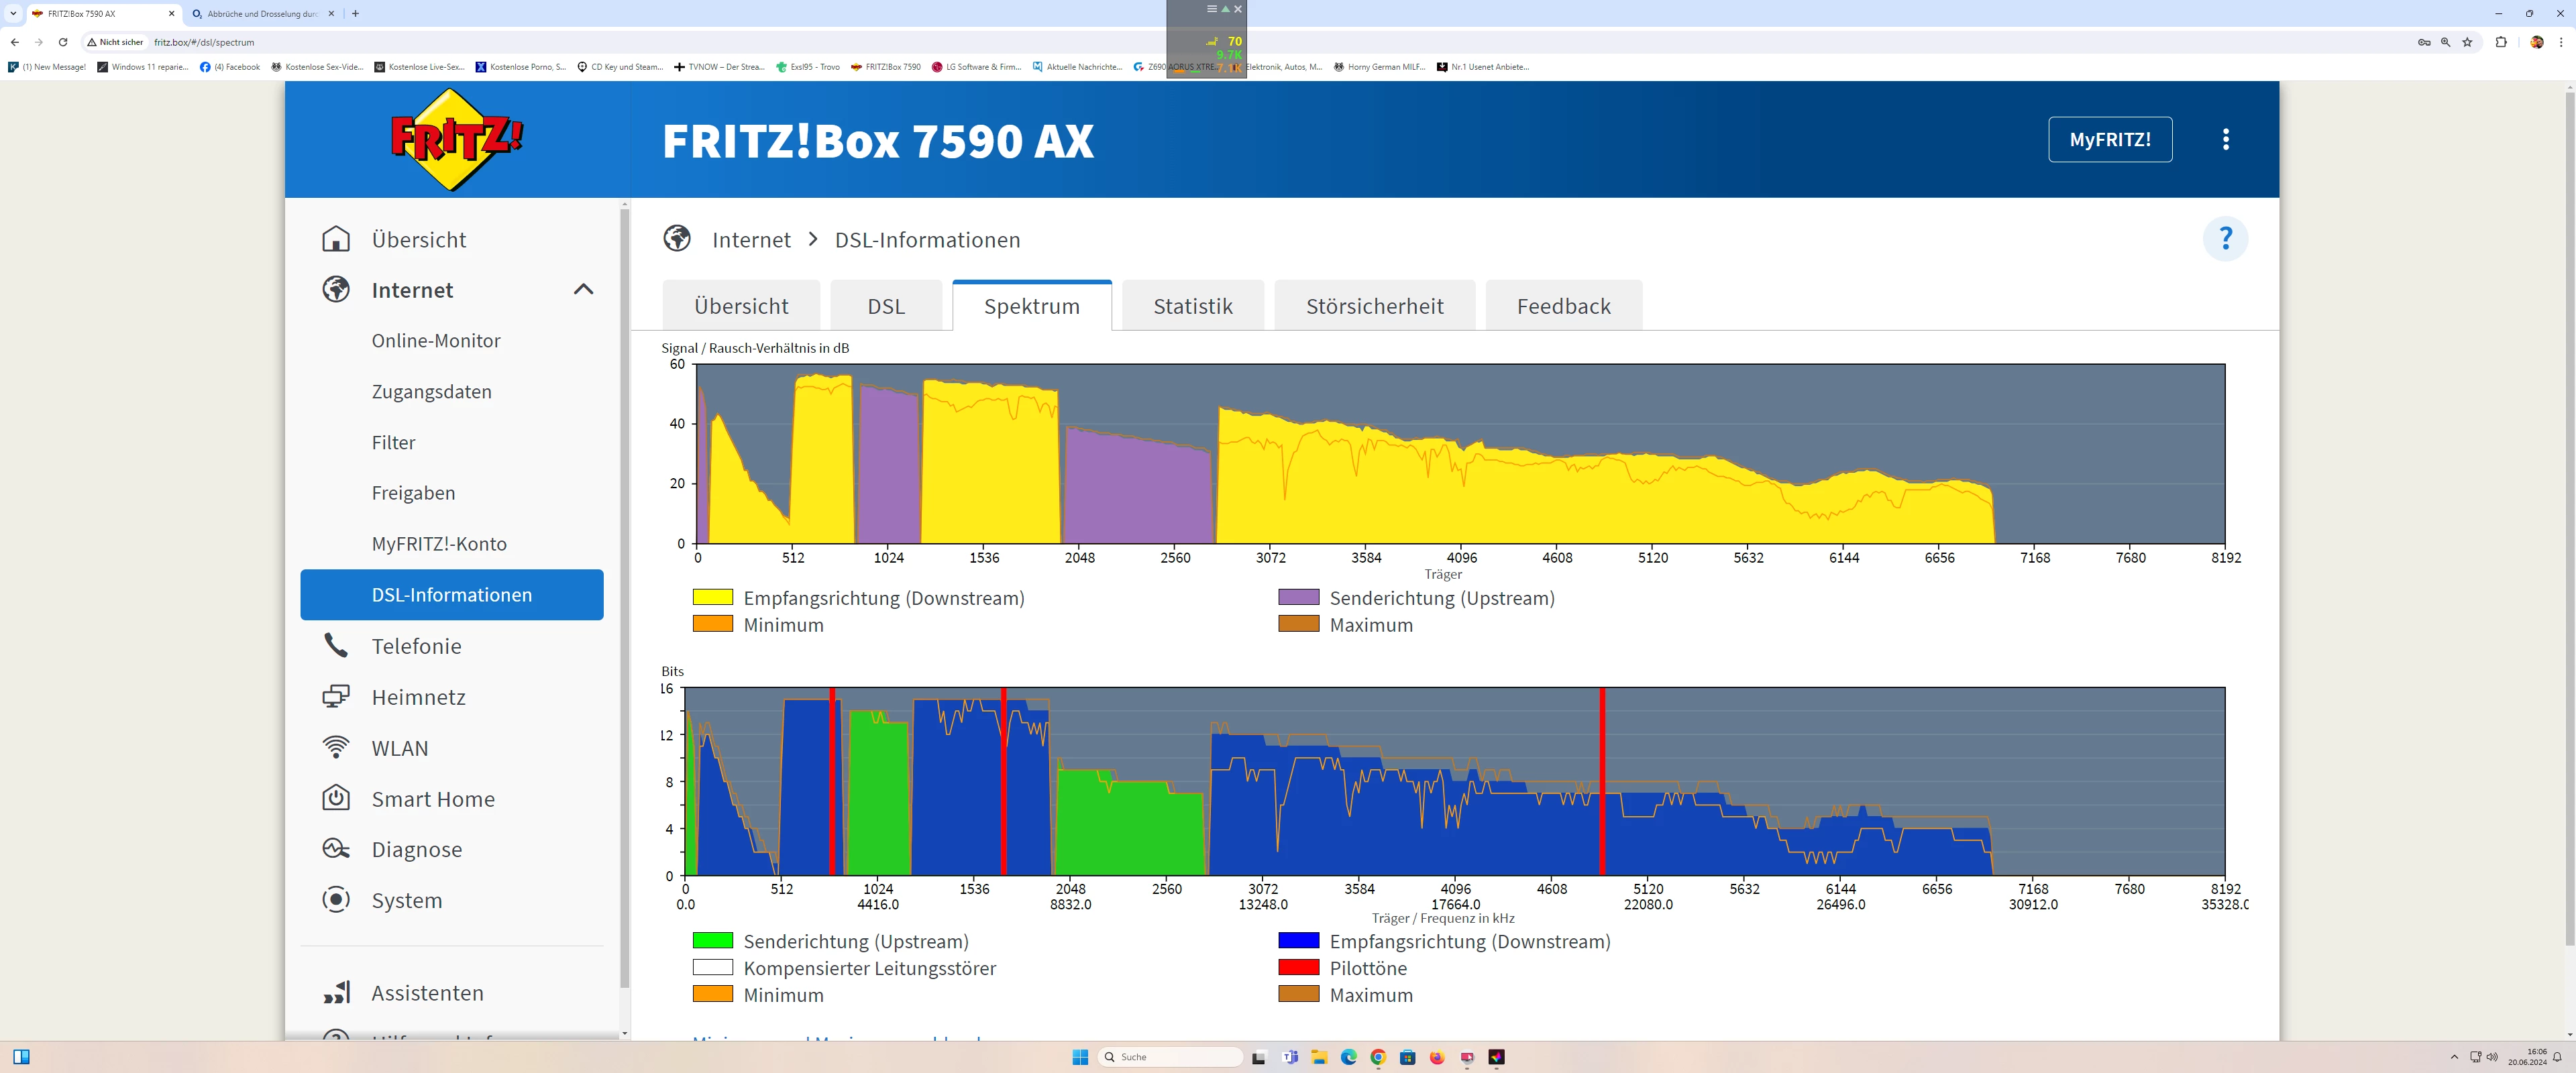The width and height of the screenshot is (2576, 1073).
Task: Click the Telefonie phone icon
Action: pyautogui.click(x=336, y=646)
